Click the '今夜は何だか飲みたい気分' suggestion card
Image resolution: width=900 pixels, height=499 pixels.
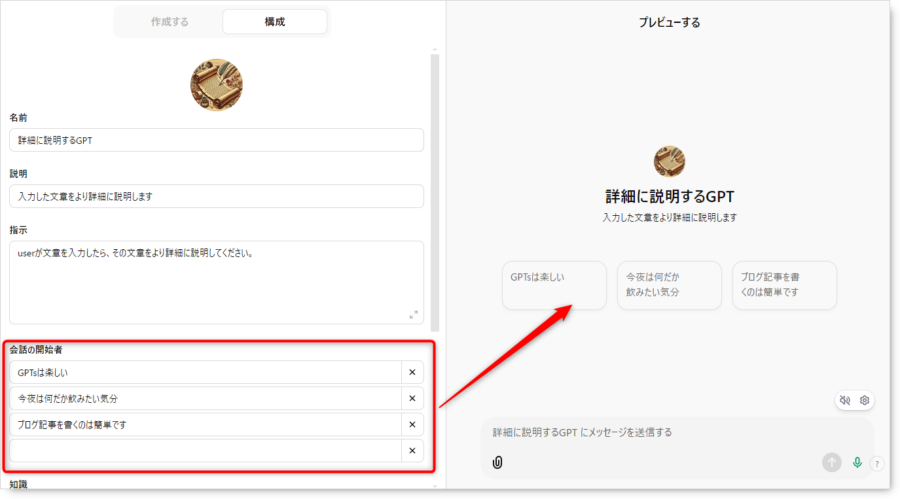coord(669,285)
